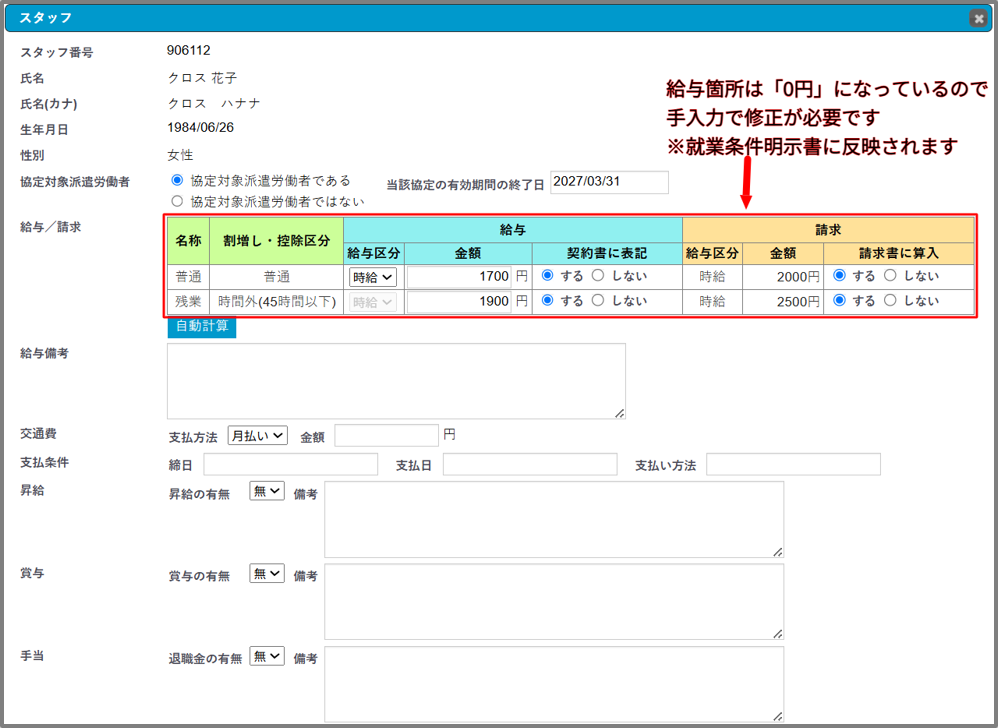998x728 pixels.
Task: Click the 自動計算 button
Action: [x=202, y=326]
